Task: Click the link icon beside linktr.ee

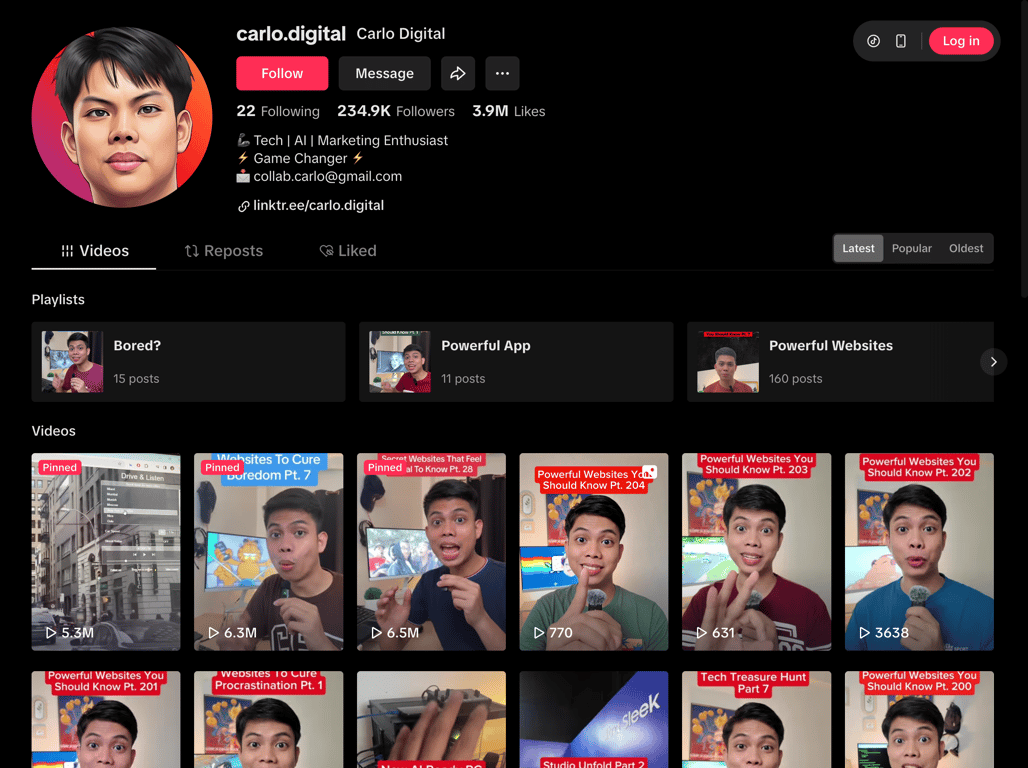Action: (x=243, y=206)
